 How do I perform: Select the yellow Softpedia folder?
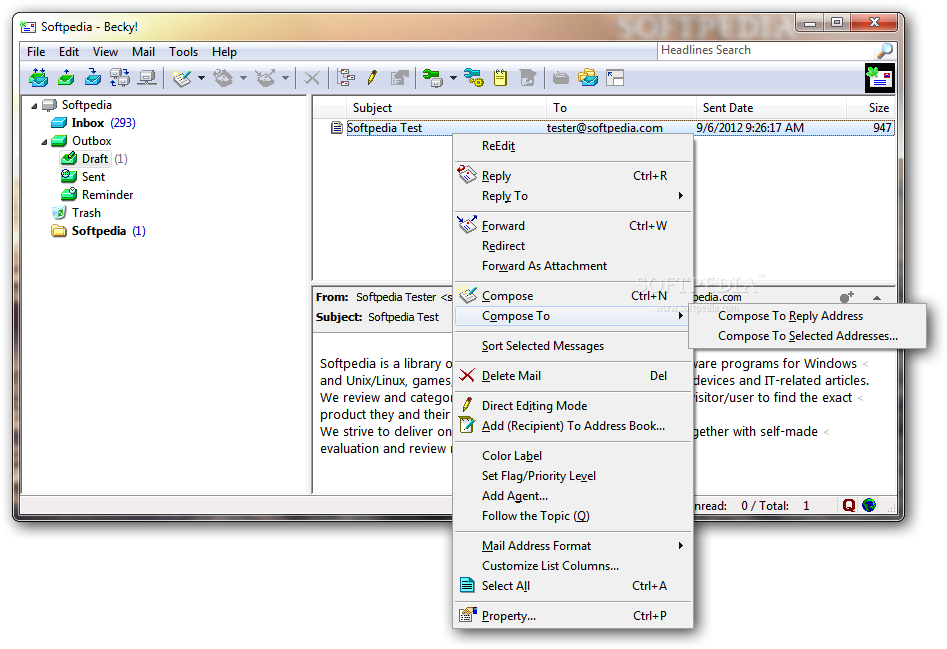(x=98, y=231)
